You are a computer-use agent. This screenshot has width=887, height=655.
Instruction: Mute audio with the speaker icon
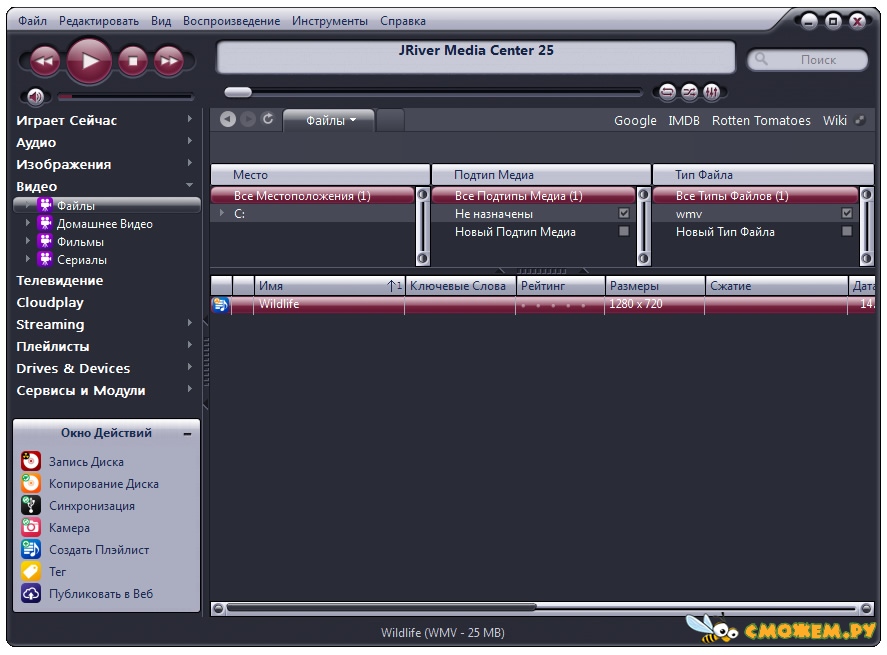[x=36, y=96]
